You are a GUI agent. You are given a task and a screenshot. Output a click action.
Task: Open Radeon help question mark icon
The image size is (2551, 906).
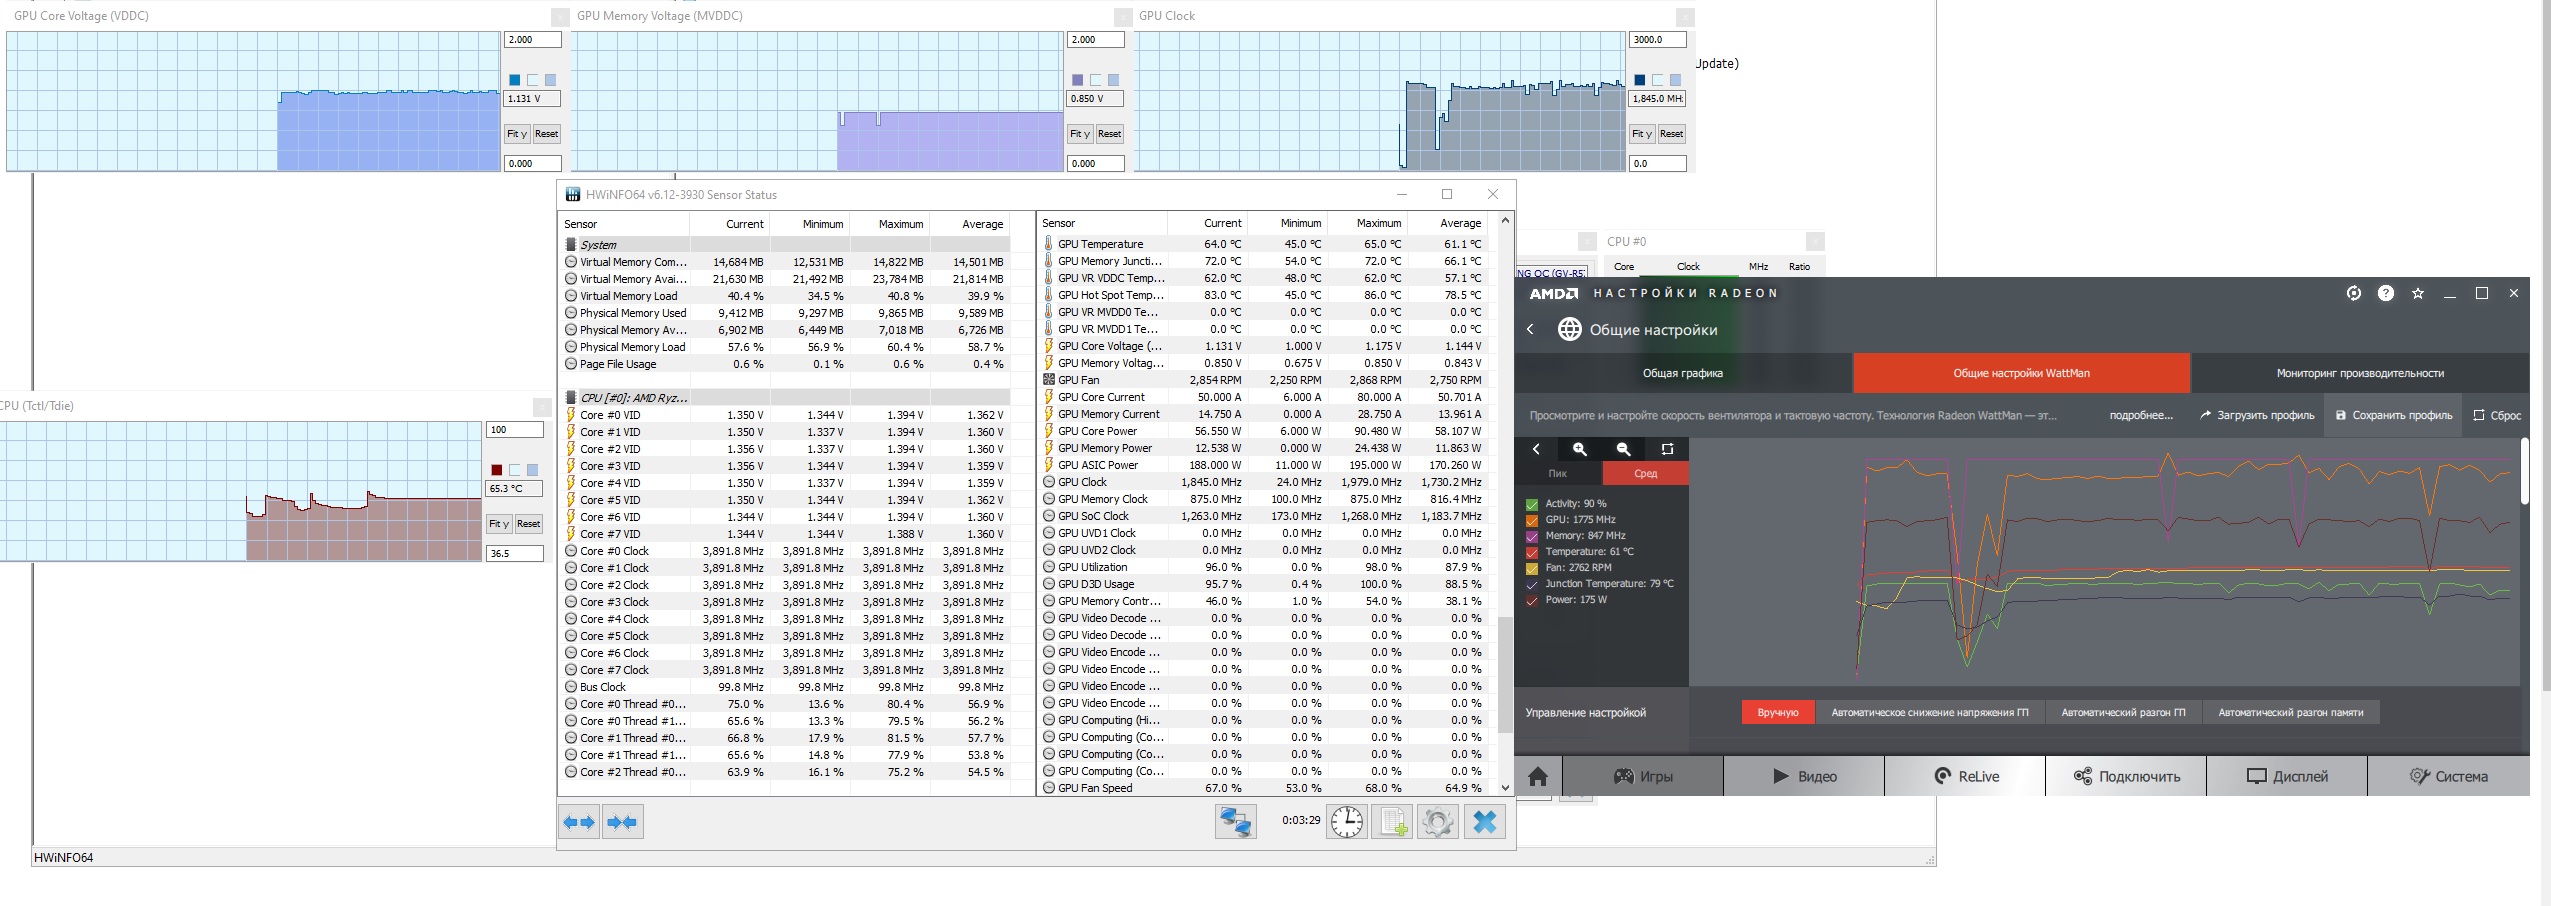point(2386,293)
